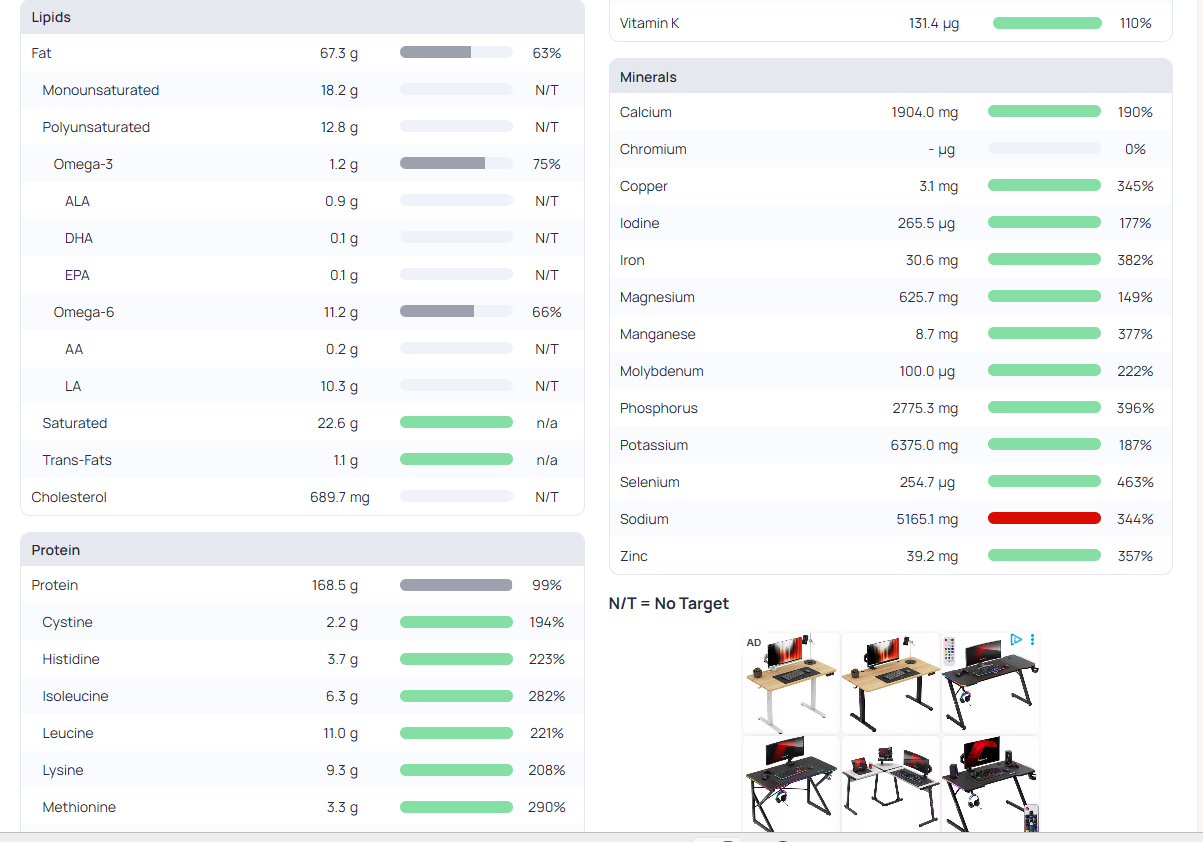The image size is (1203, 842).
Task: Click the L-shaped desk ad thumbnail
Action: pos(890,784)
